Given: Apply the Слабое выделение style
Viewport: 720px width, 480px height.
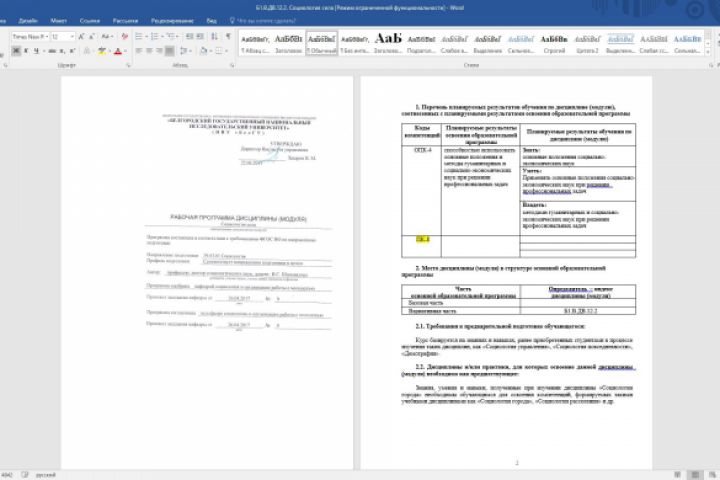Looking at the screenshot, I should (x=454, y=43).
